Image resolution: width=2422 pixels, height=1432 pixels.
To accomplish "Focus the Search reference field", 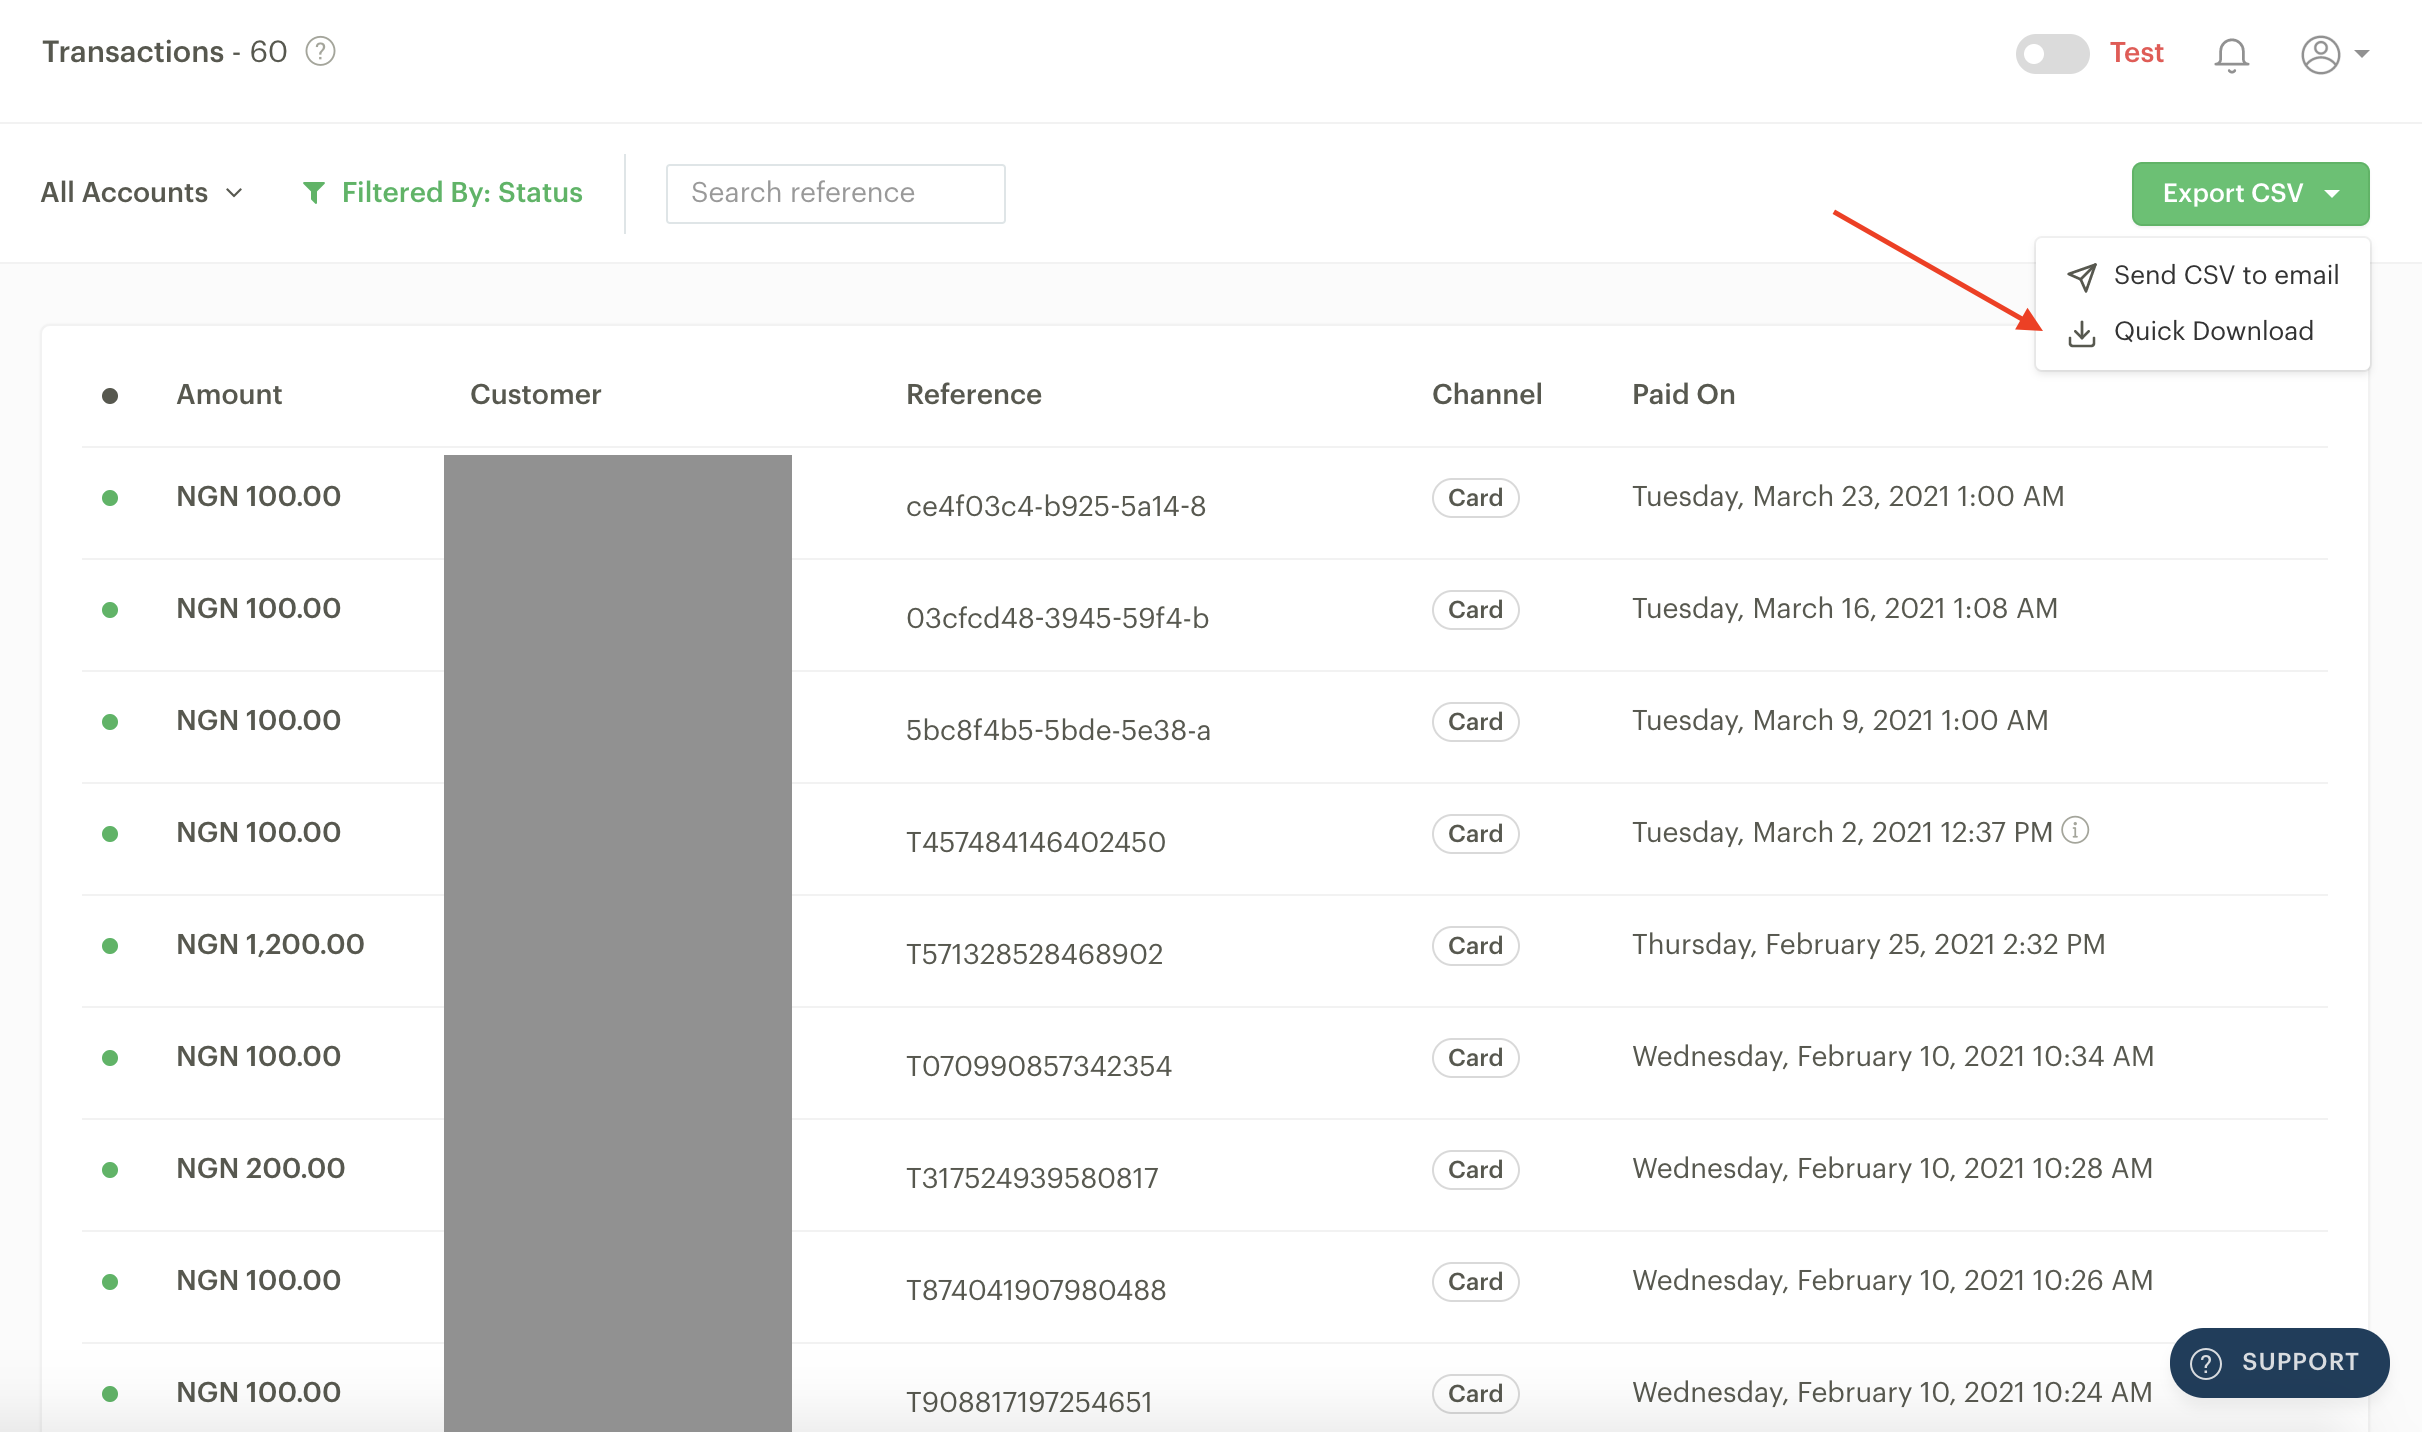I will click(x=835, y=193).
